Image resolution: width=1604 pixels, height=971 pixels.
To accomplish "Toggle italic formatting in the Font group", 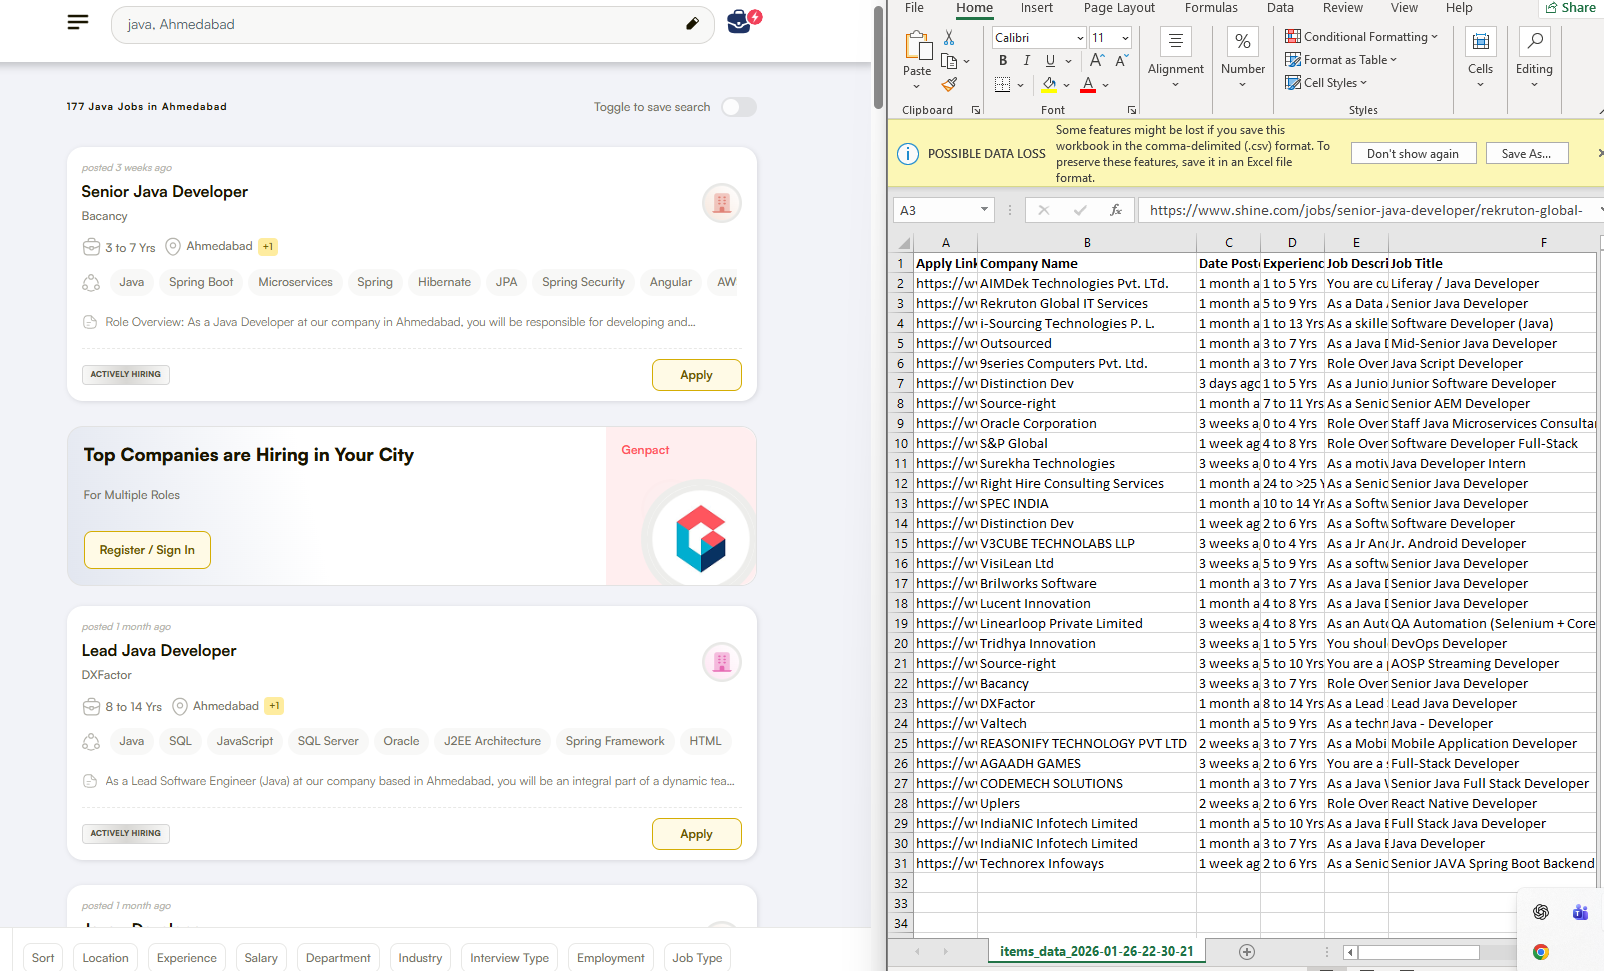I will click(1026, 61).
